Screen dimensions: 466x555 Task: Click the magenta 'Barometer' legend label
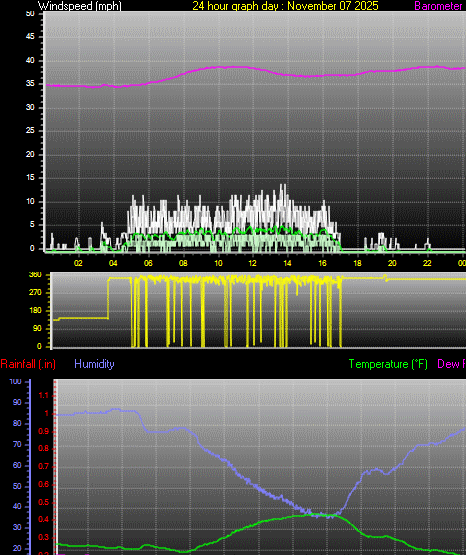coord(438,6)
